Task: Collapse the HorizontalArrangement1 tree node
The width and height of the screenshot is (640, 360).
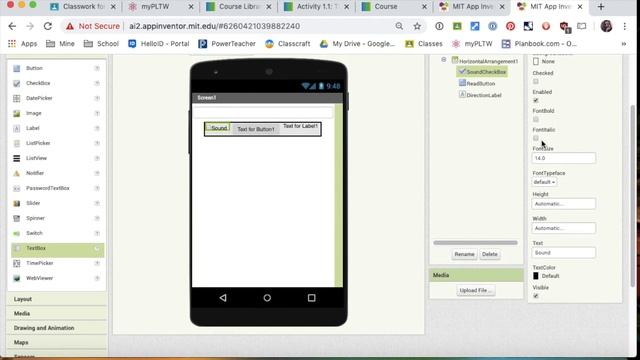Action: click(x=444, y=60)
